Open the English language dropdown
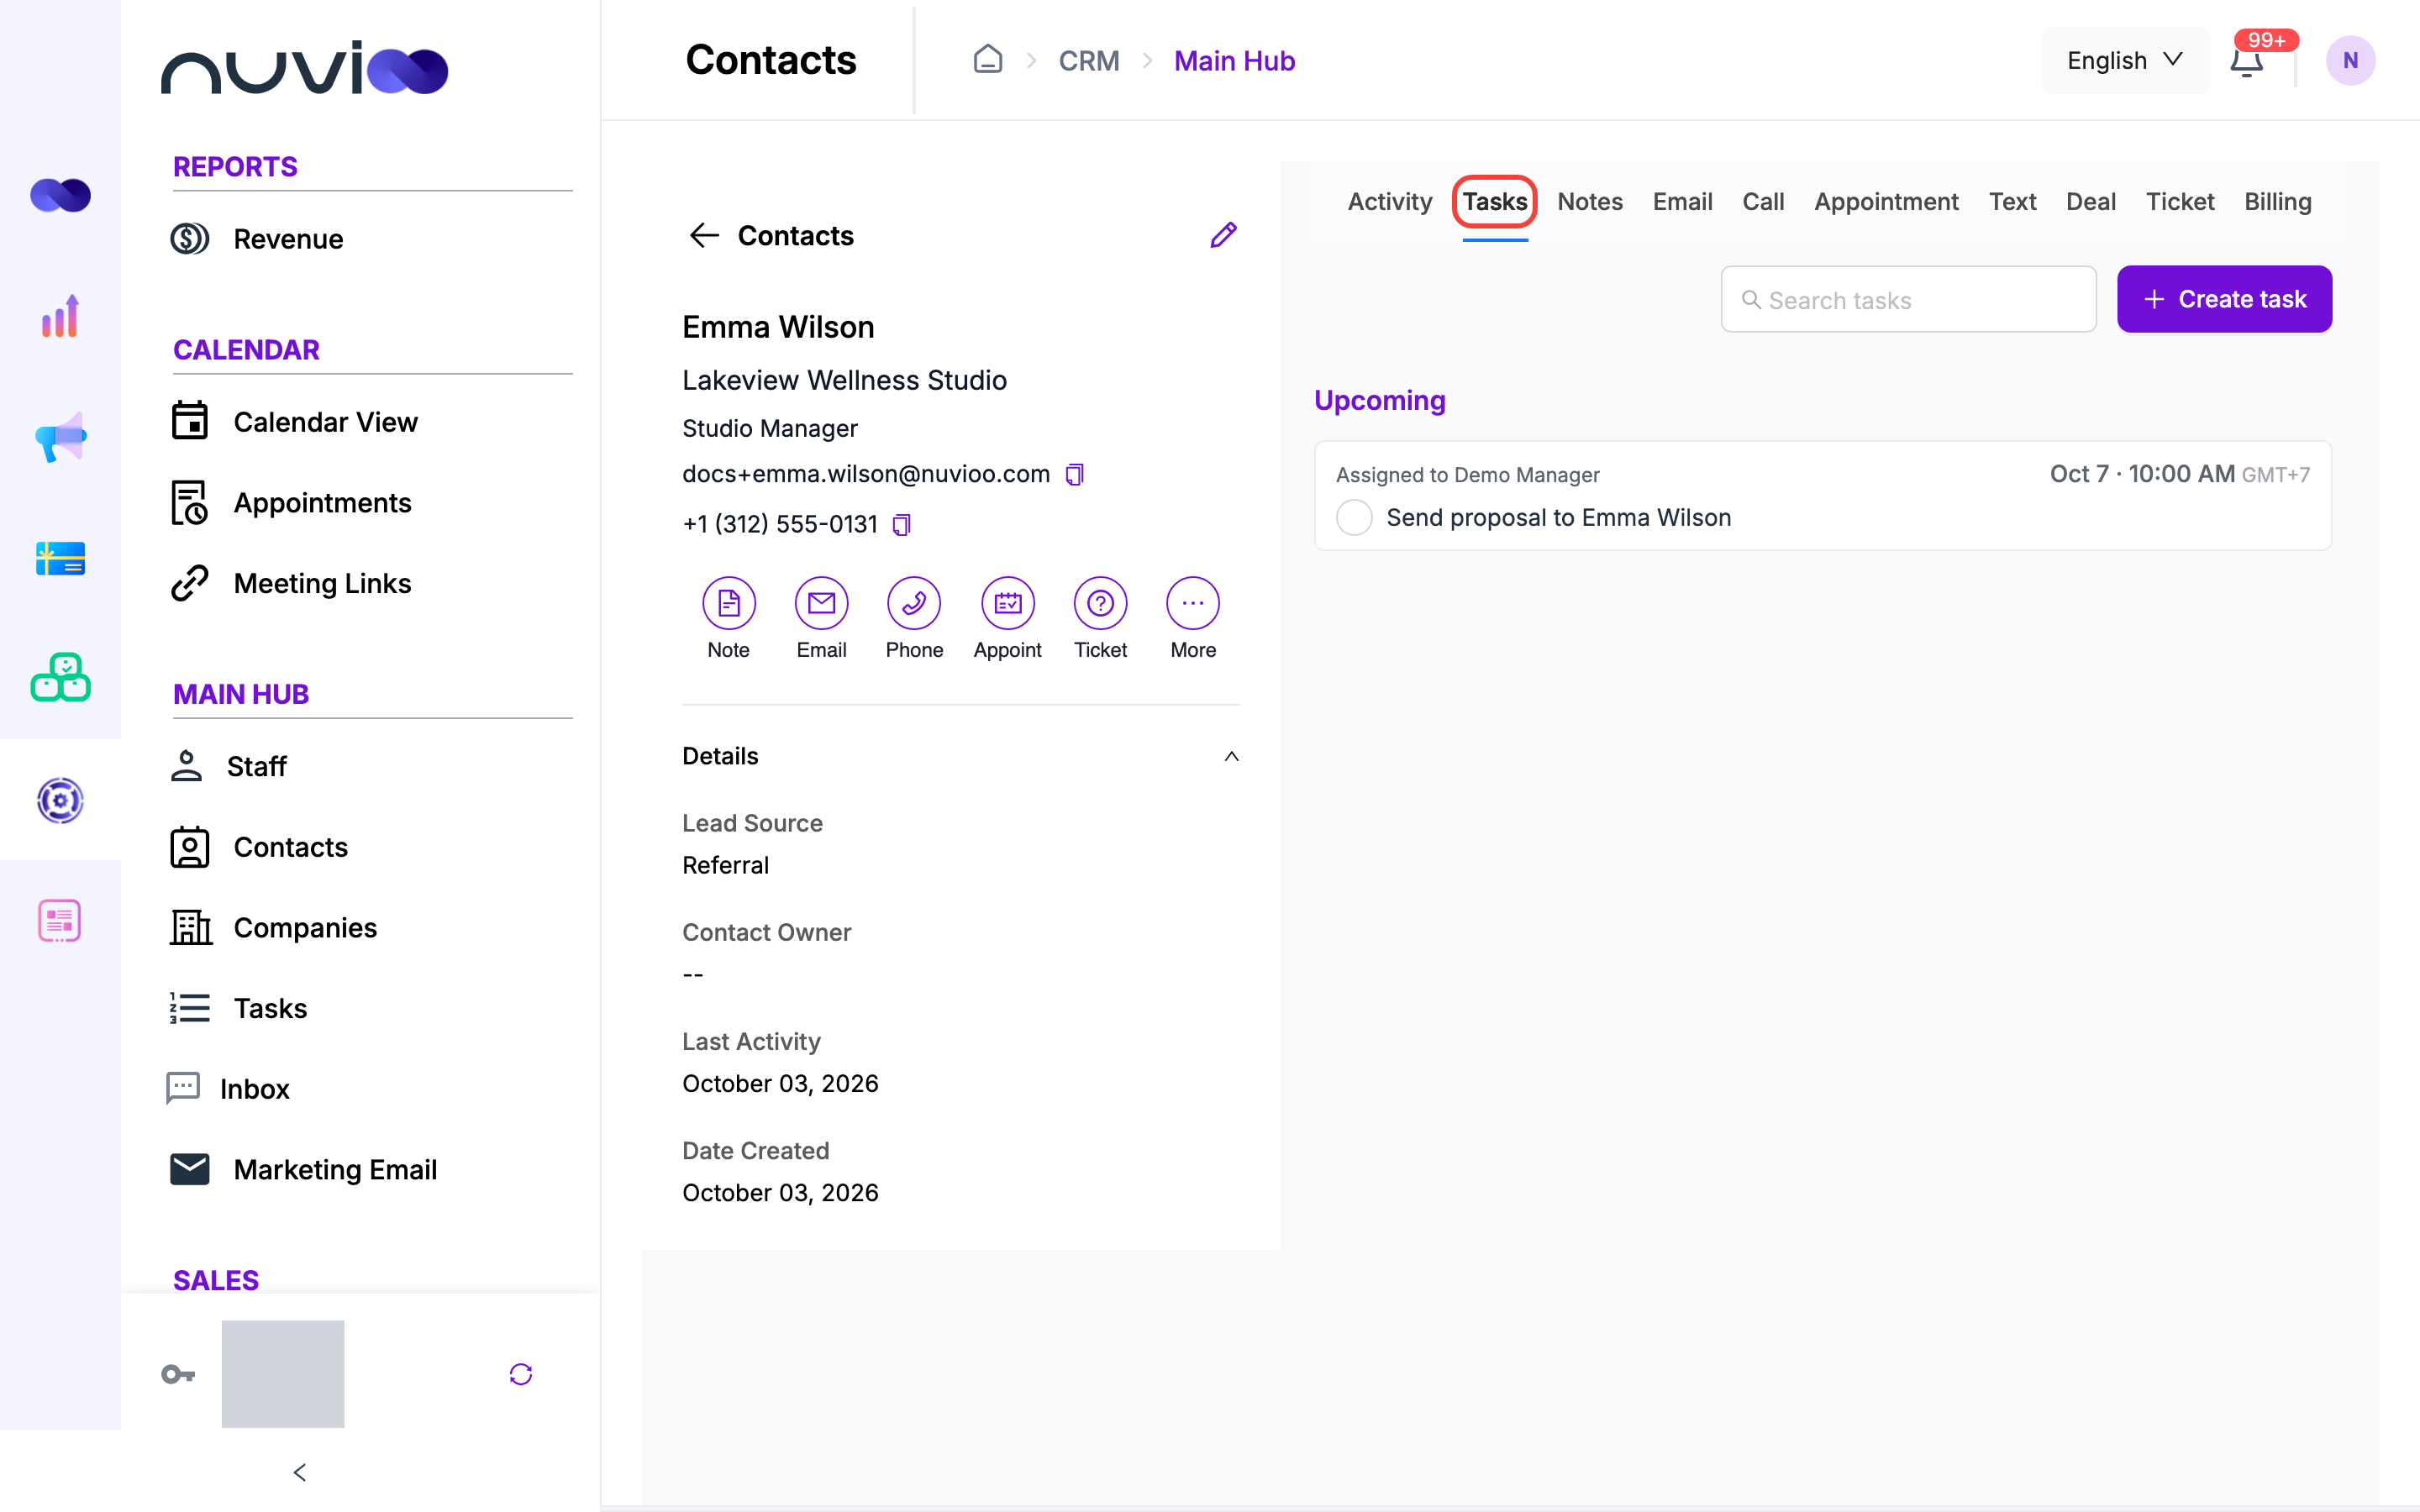This screenshot has width=2420, height=1512. pos(2125,60)
